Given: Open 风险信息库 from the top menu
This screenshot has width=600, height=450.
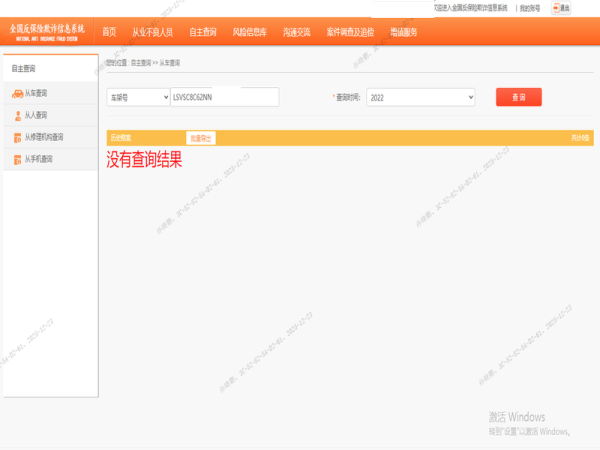Looking at the screenshot, I should point(250,32).
